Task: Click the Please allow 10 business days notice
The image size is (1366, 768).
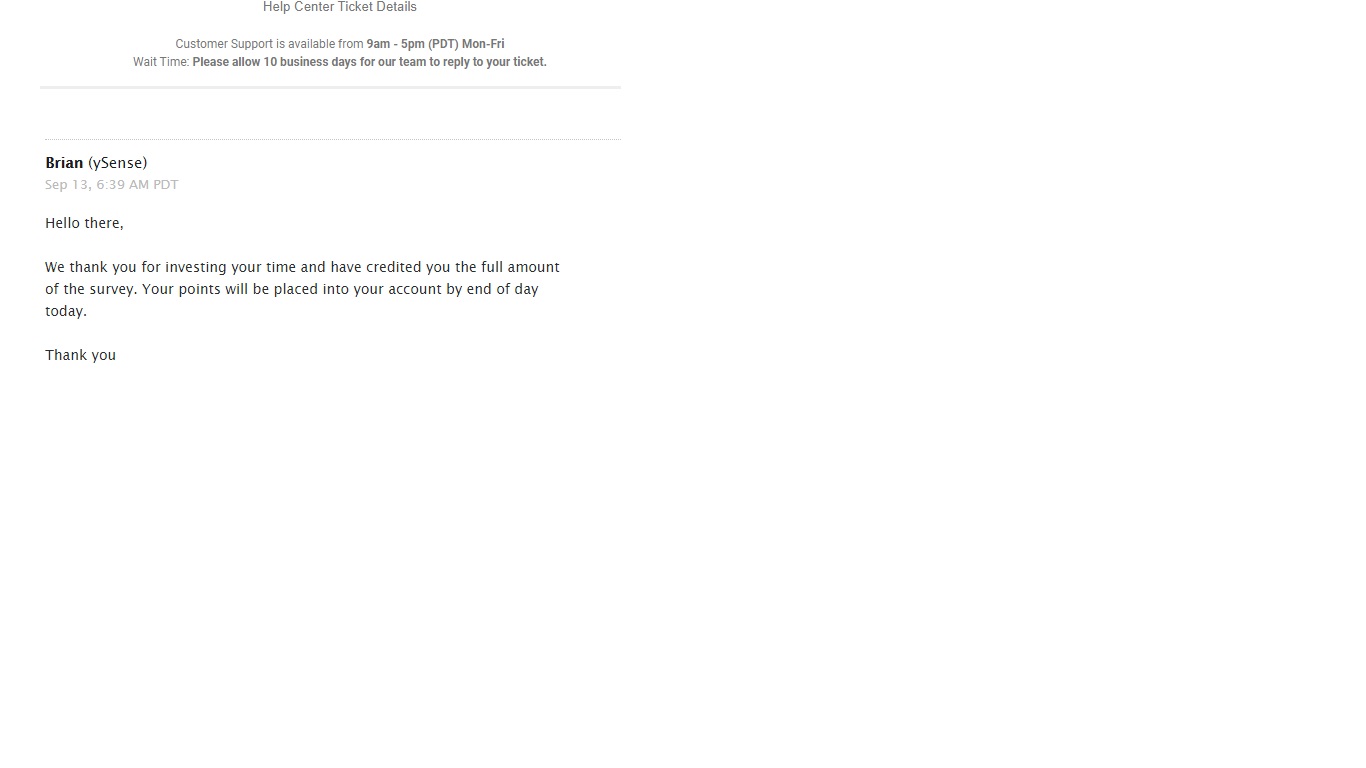Action: [370, 62]
